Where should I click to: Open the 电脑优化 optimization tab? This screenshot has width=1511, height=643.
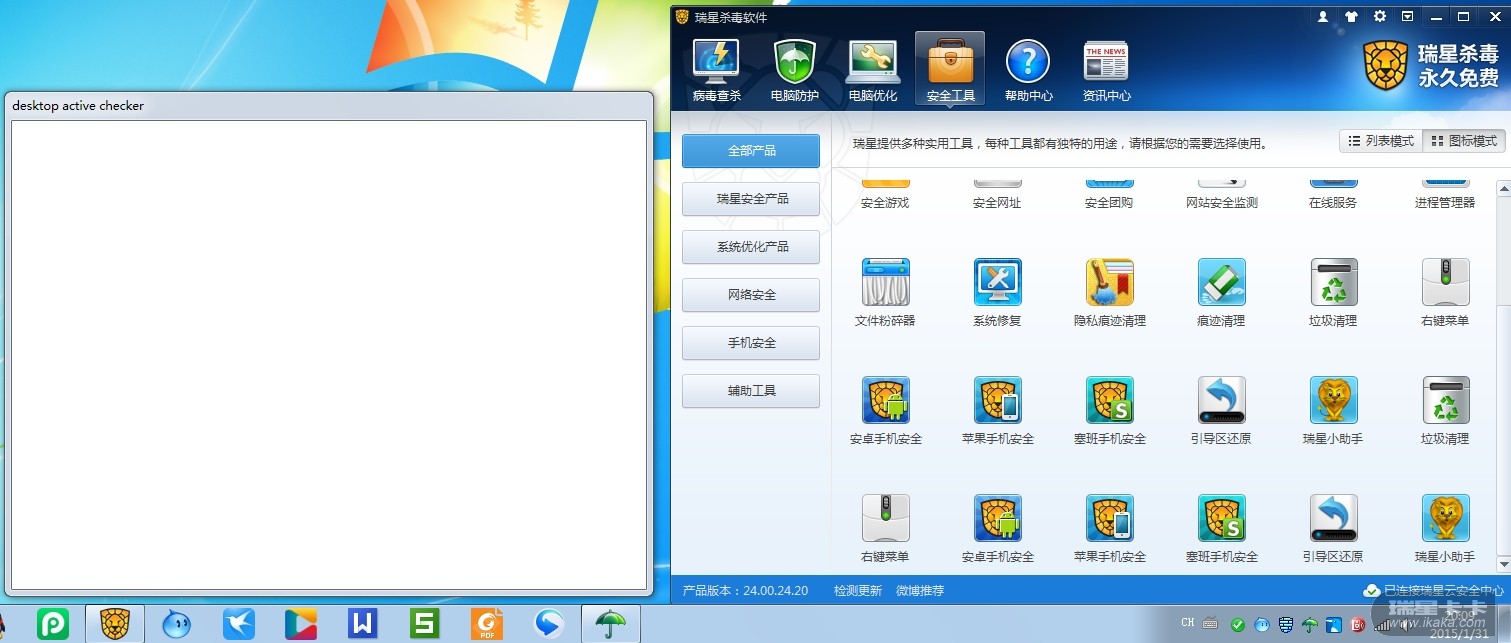[x=872, y=70]
